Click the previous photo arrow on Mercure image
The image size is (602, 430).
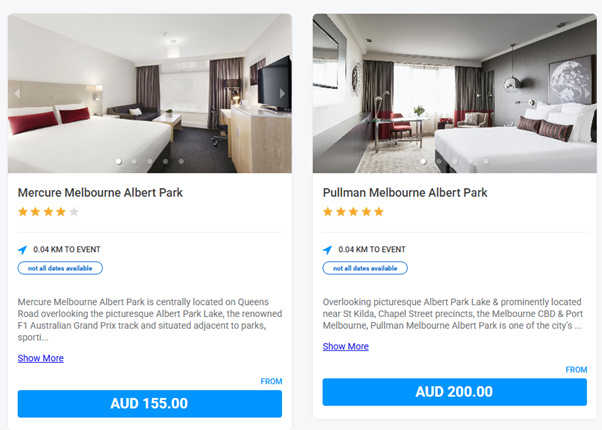[x=17, y=94]
